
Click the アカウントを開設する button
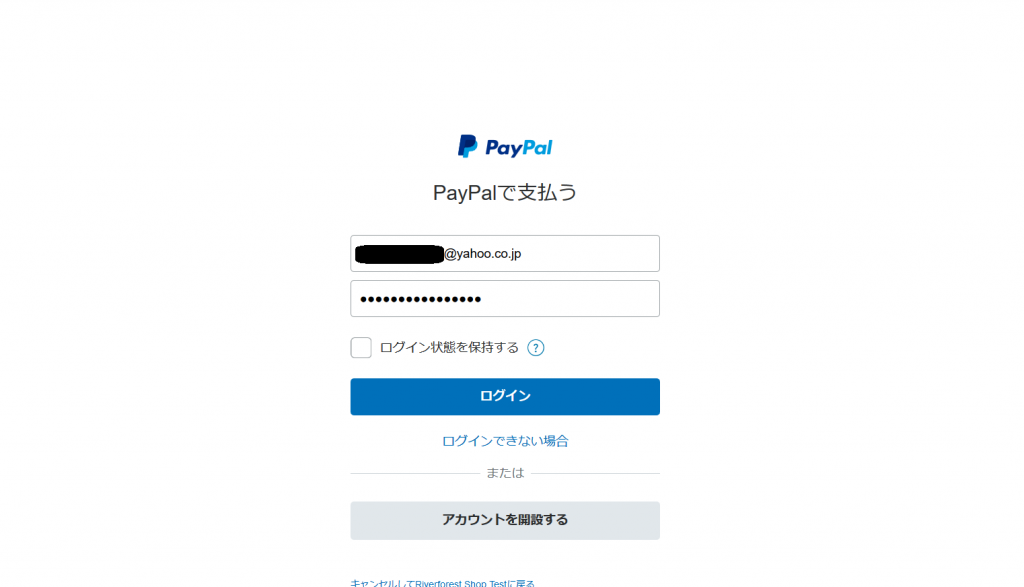[505, 520]
